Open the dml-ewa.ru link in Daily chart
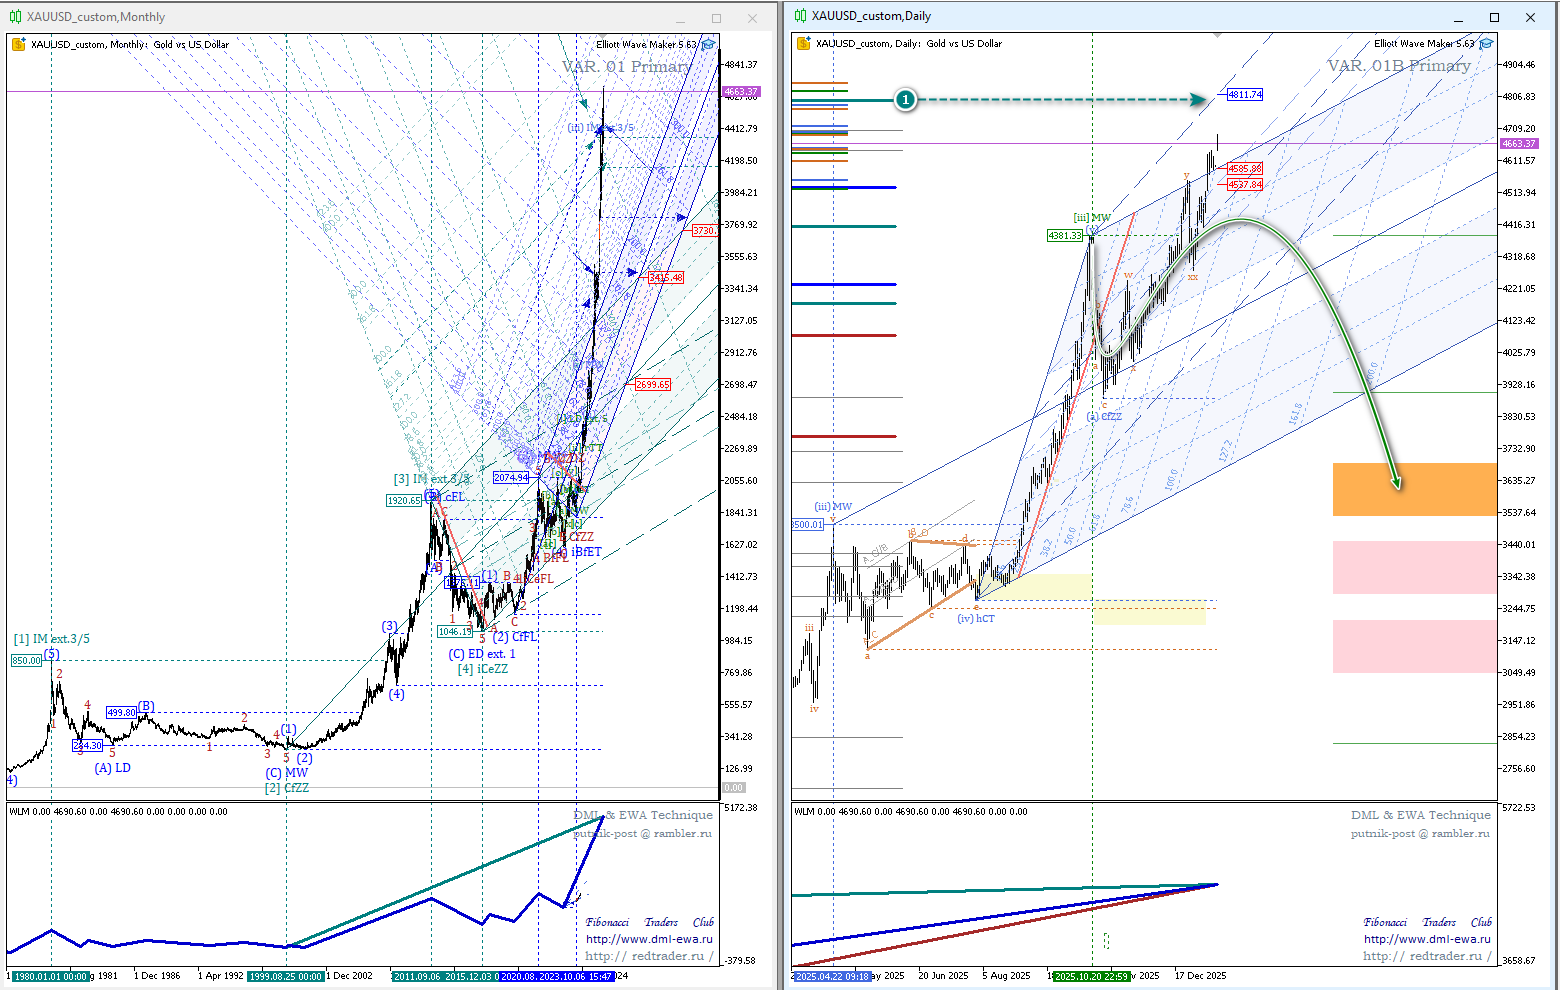This screenshot has width=1560, height=990. tap(1426, 939)
